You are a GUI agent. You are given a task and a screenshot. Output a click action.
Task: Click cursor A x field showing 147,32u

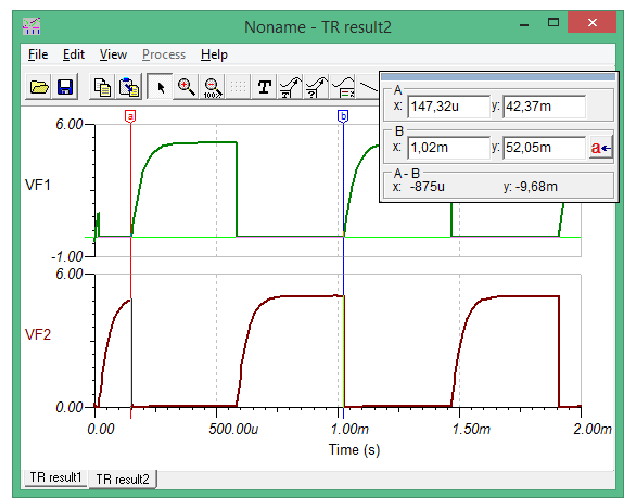449,107
